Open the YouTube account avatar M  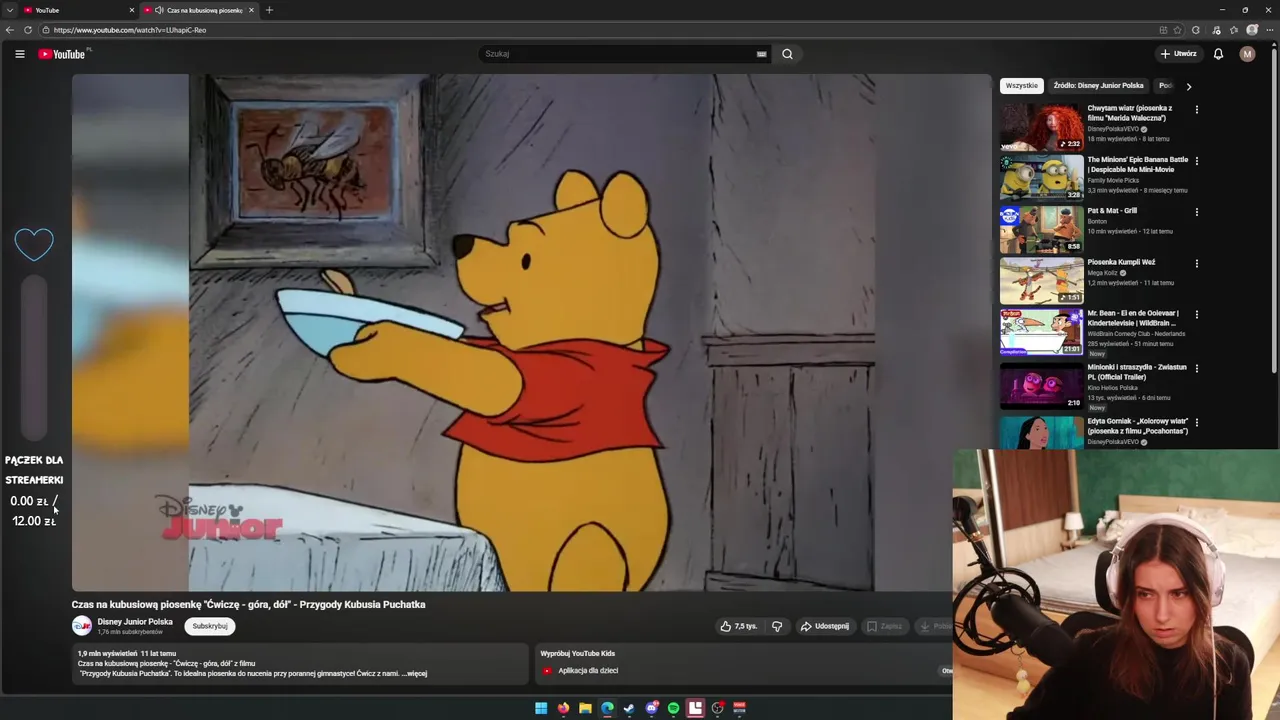point(1247,54)
